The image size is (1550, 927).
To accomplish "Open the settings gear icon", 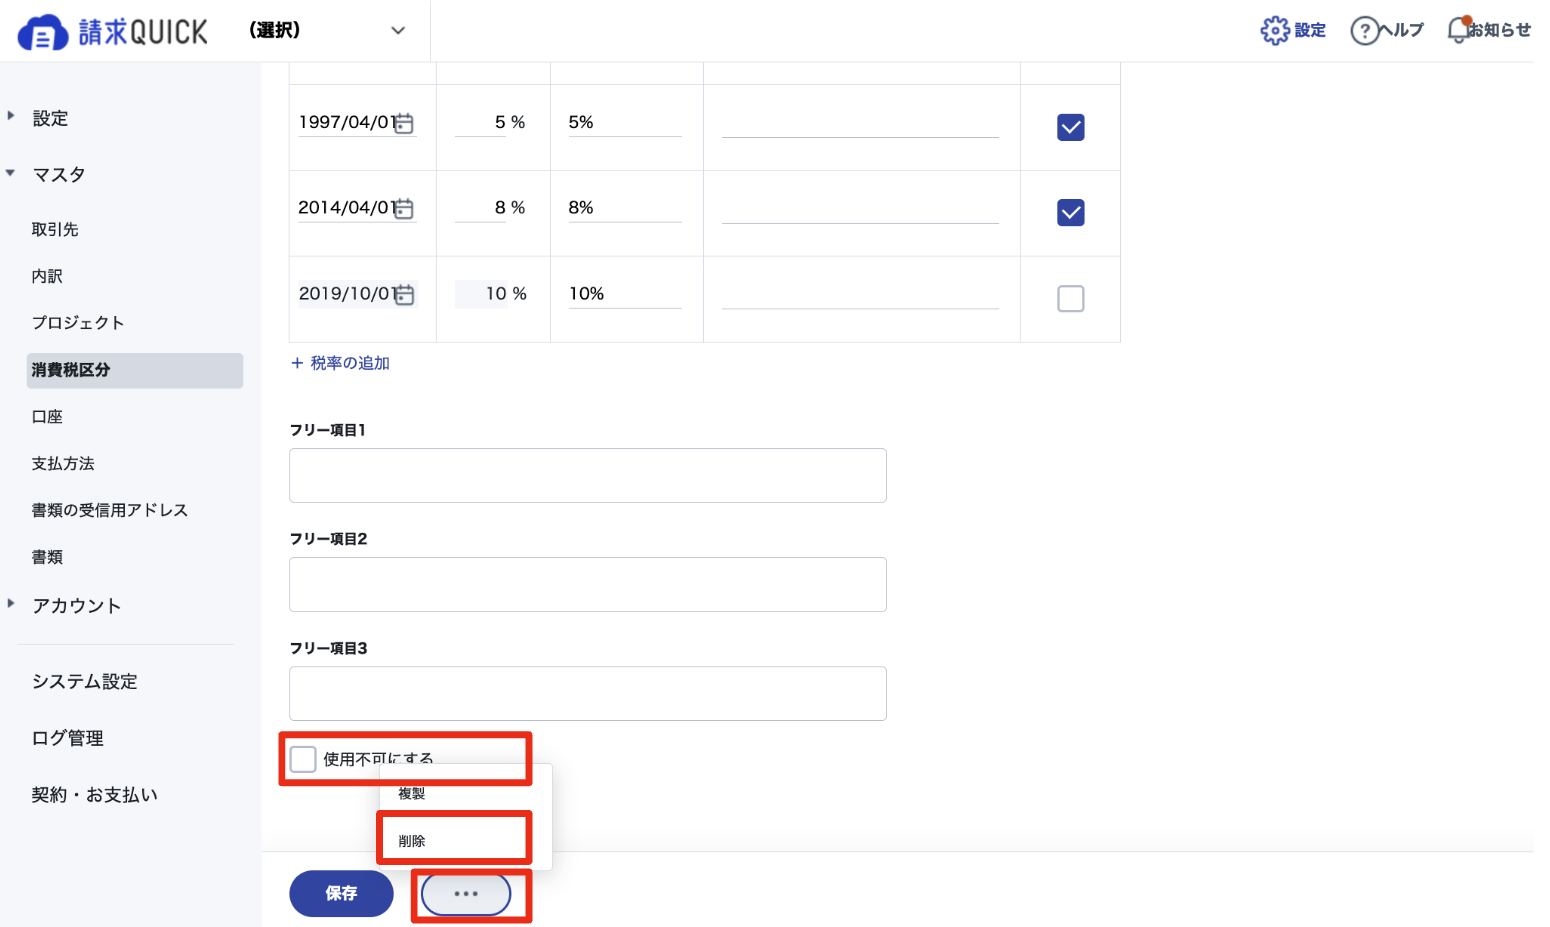I will point(1274,30).
